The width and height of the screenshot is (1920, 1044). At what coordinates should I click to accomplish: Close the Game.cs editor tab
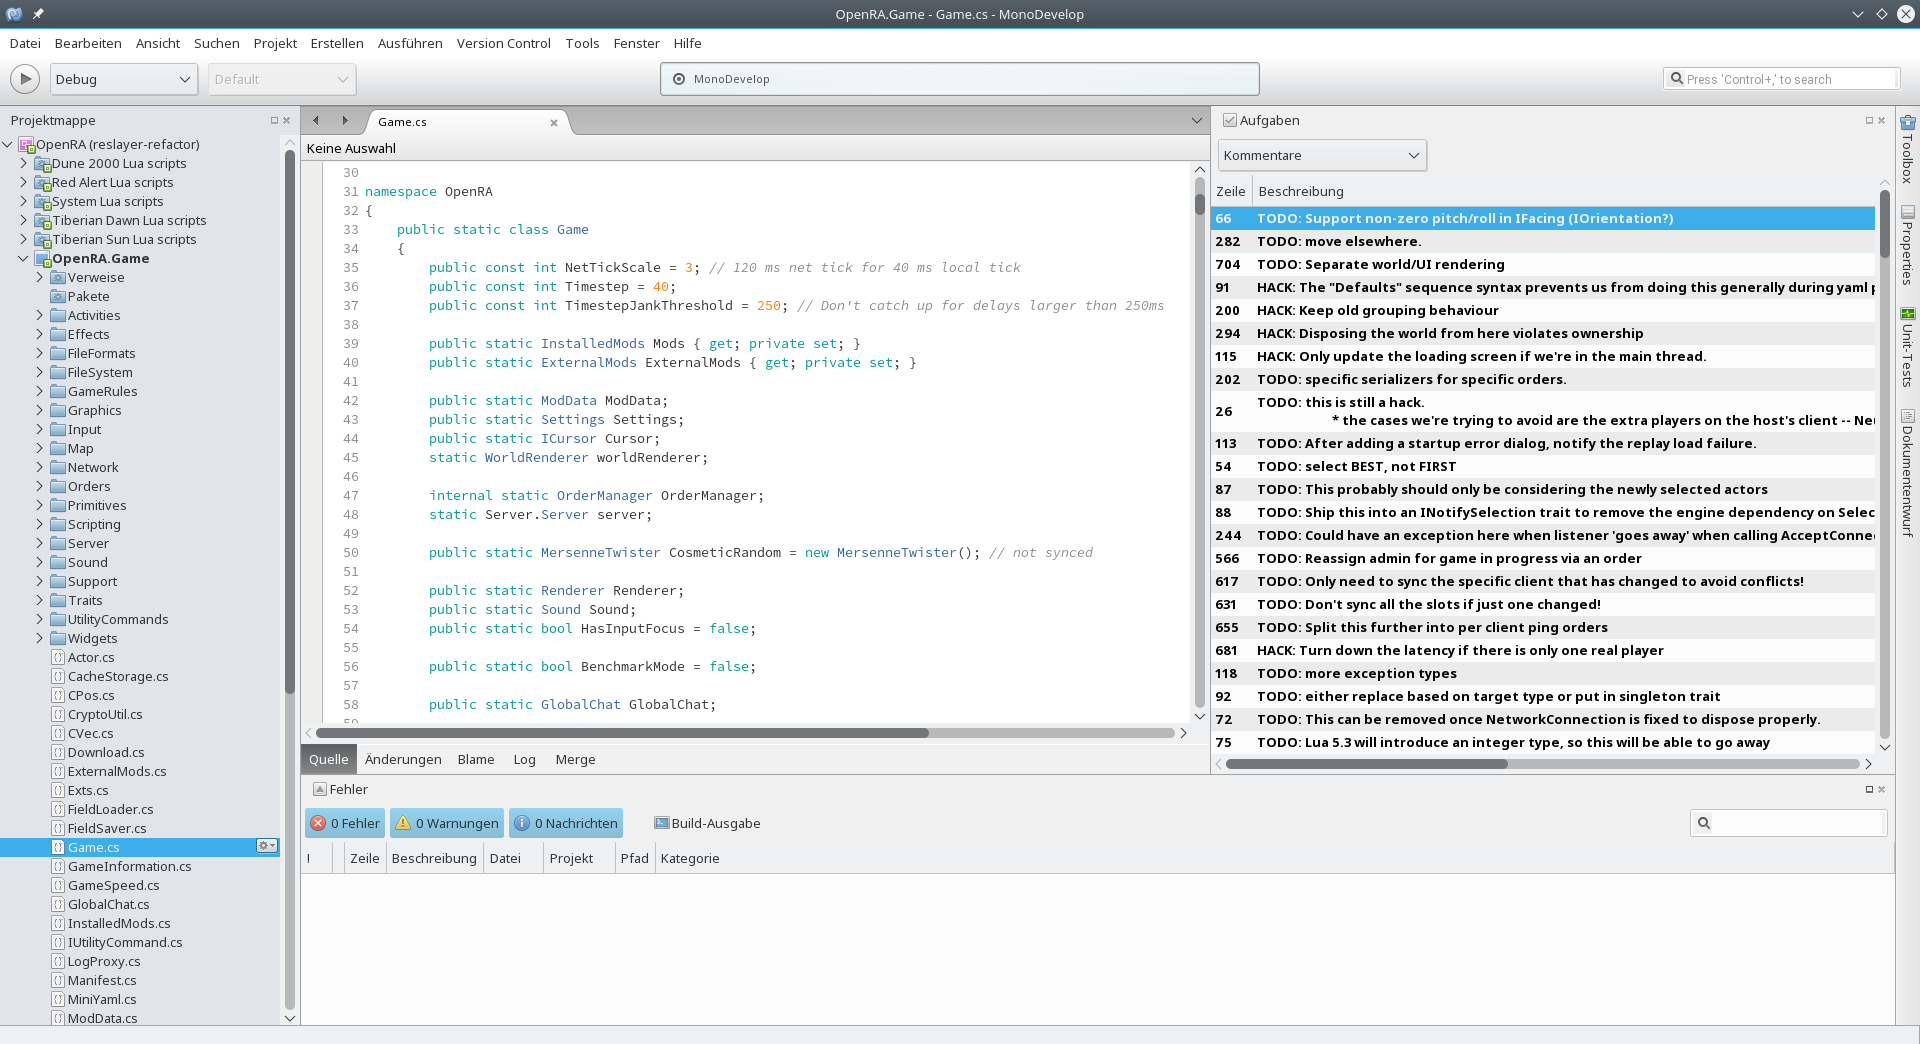(554, 123)
